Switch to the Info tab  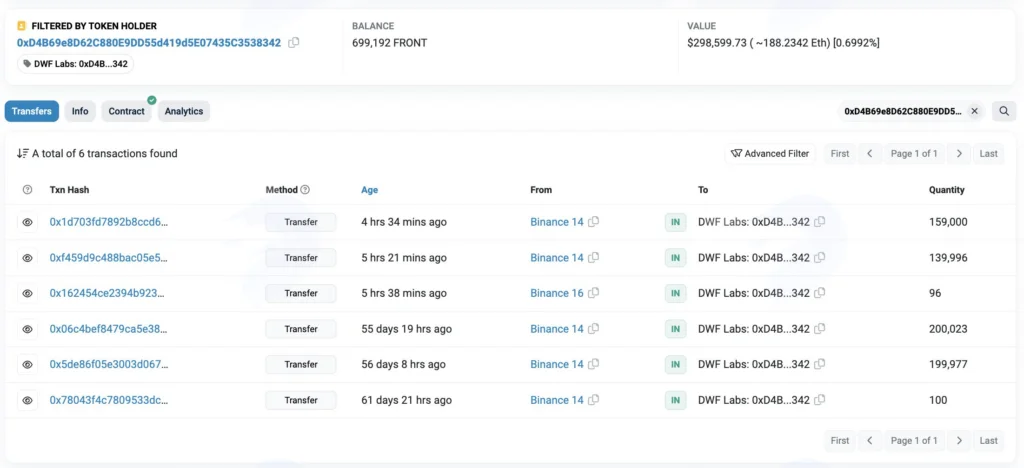click(80, 112)
